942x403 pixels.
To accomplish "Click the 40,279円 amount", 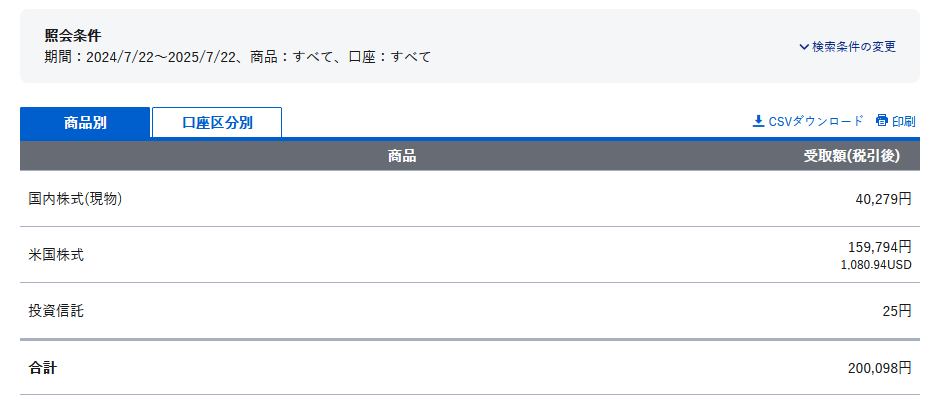I will [883, 199].
